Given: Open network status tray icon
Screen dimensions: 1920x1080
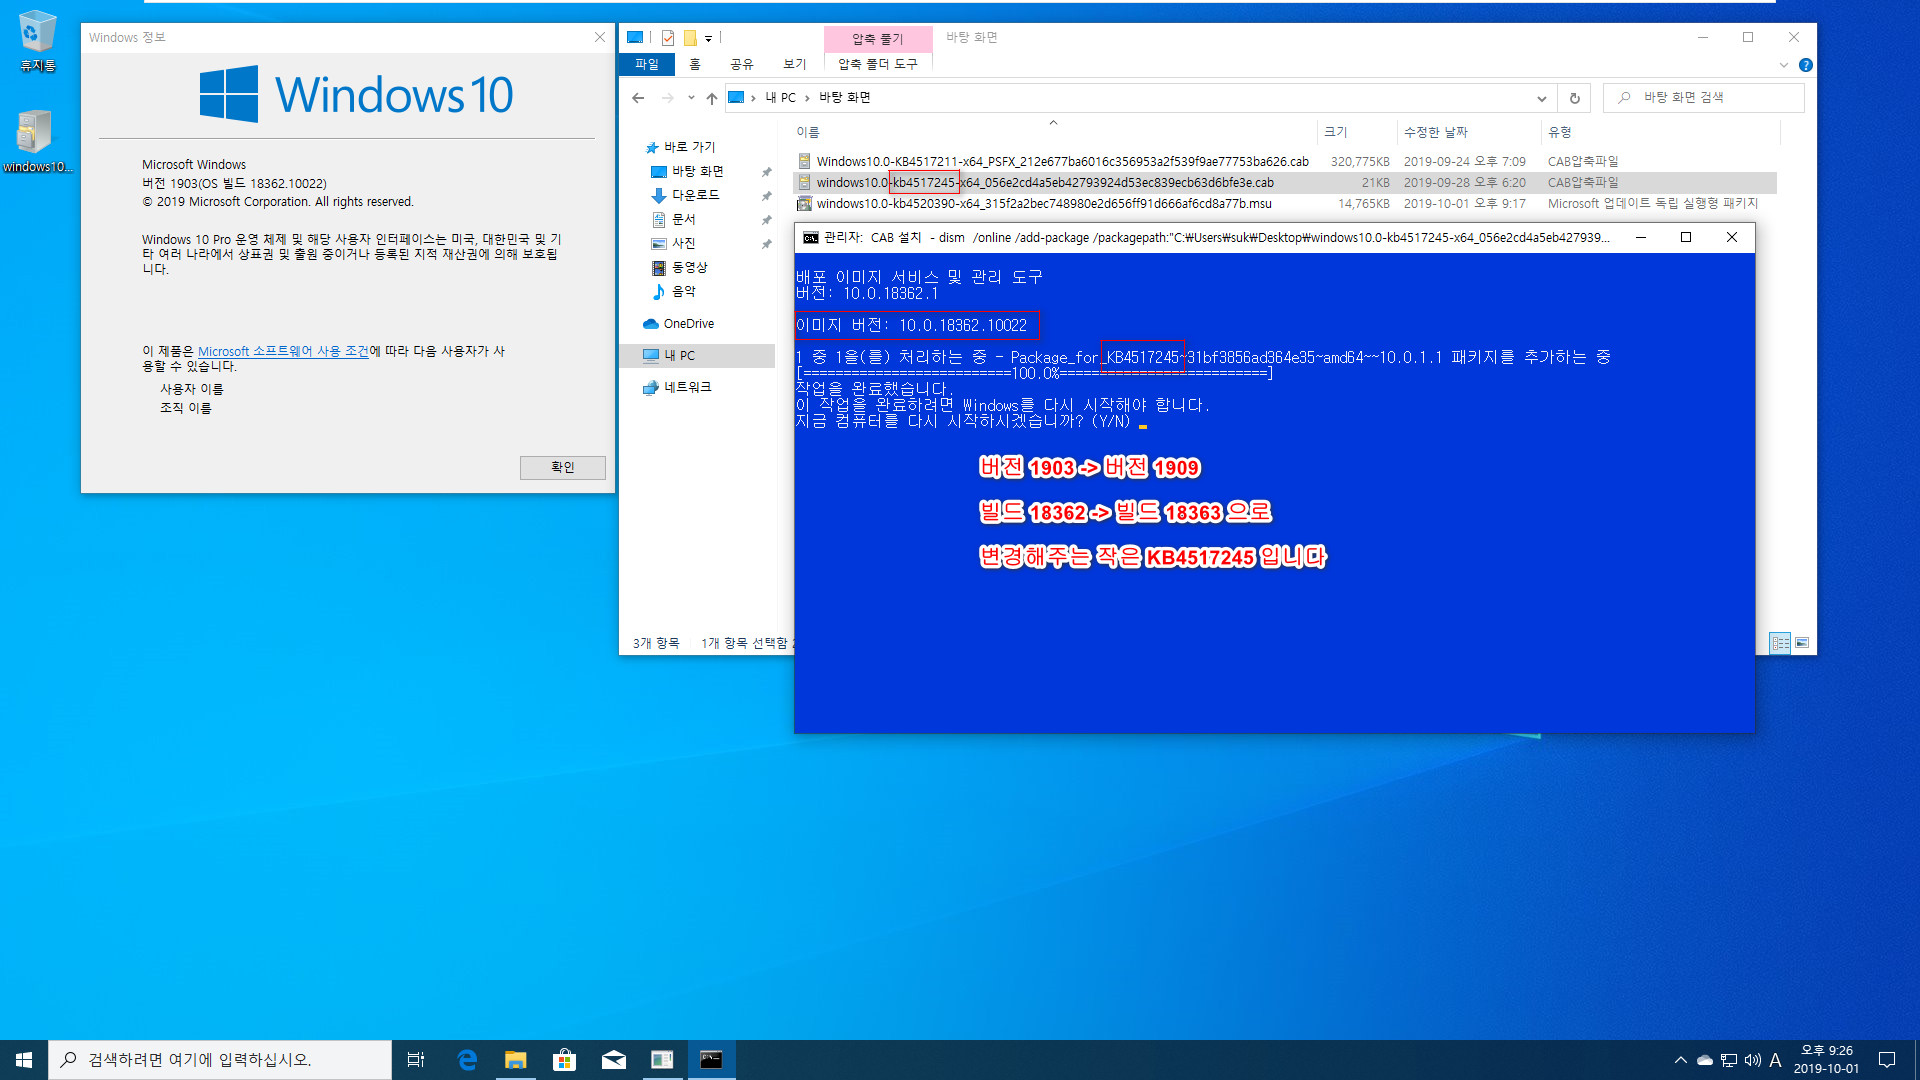Looking at the screenshot, I should pyautogui.click(x=1729, y=1060).
